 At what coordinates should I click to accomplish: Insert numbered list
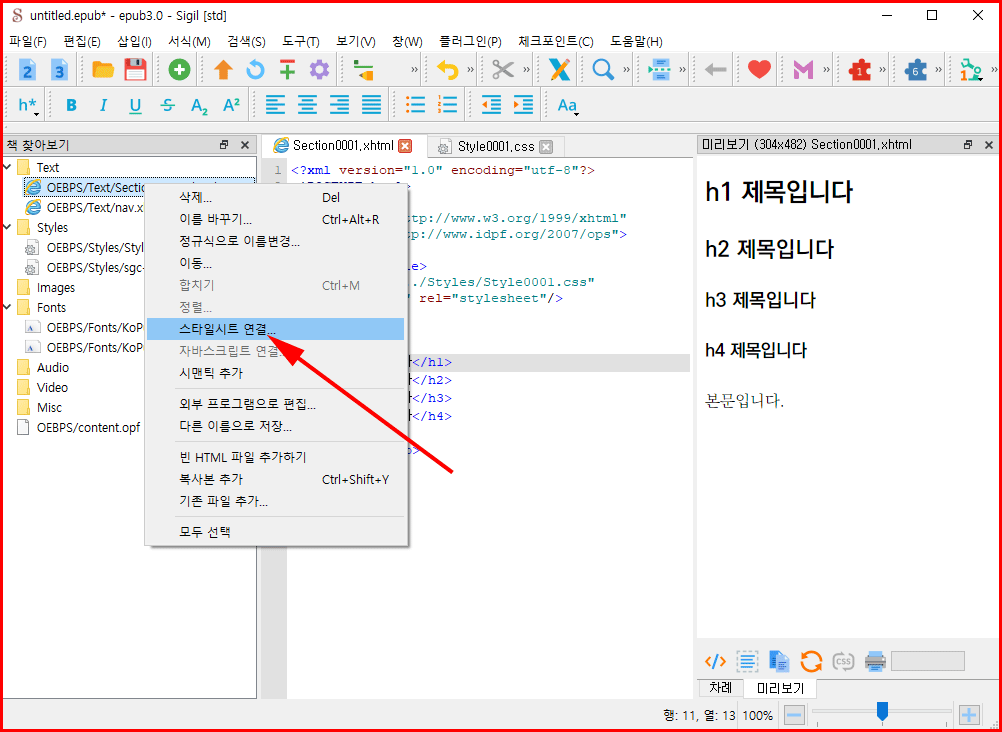click(447, 105)
